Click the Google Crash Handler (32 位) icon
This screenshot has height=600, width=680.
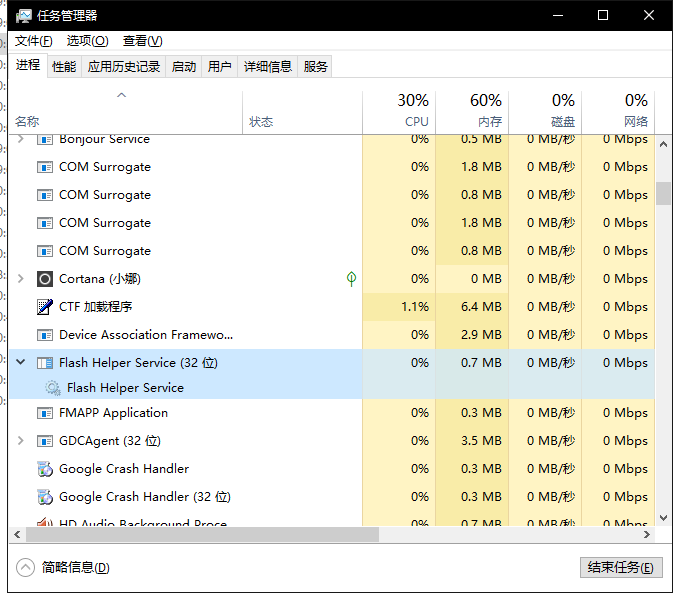45,497
